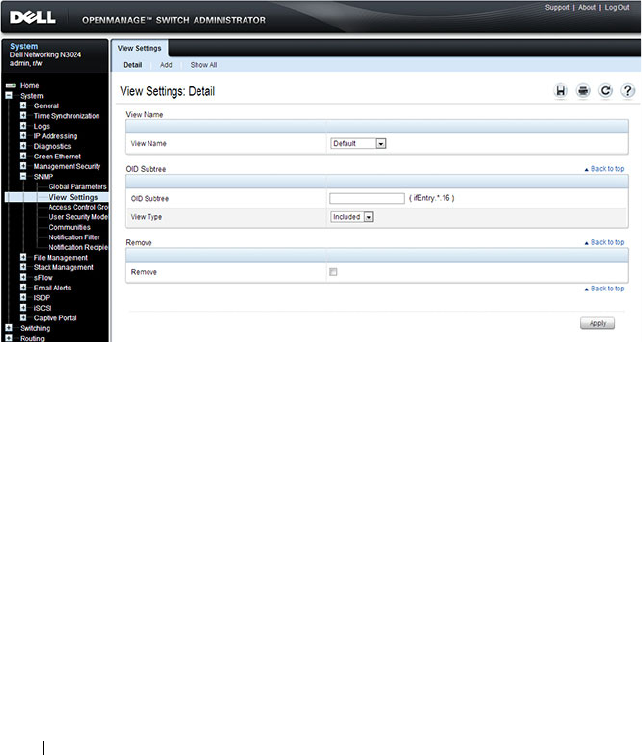
Task: Focus the OID Subtree text field
Action: click(367, 198)
